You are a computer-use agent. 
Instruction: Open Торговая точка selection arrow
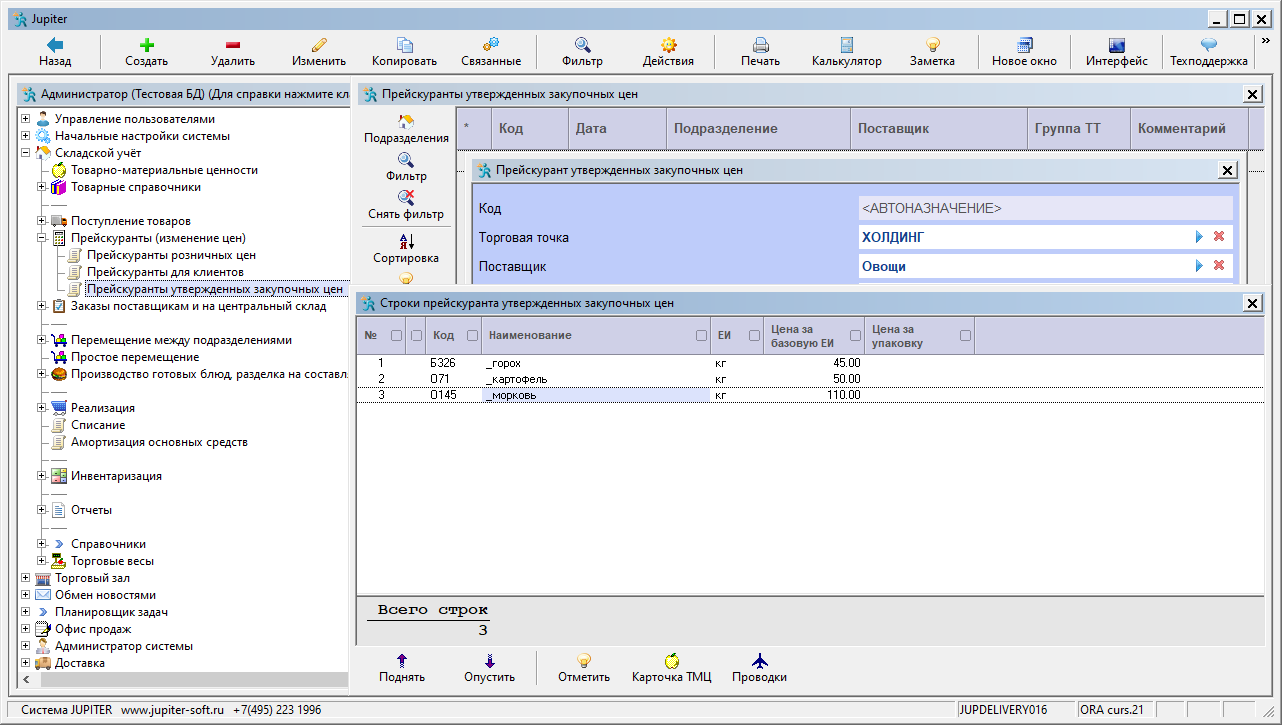(1199, 237)
